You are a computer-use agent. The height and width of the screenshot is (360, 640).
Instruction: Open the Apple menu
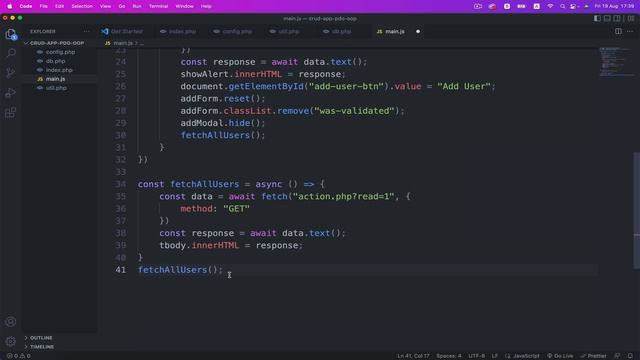(x=9, y=6)
